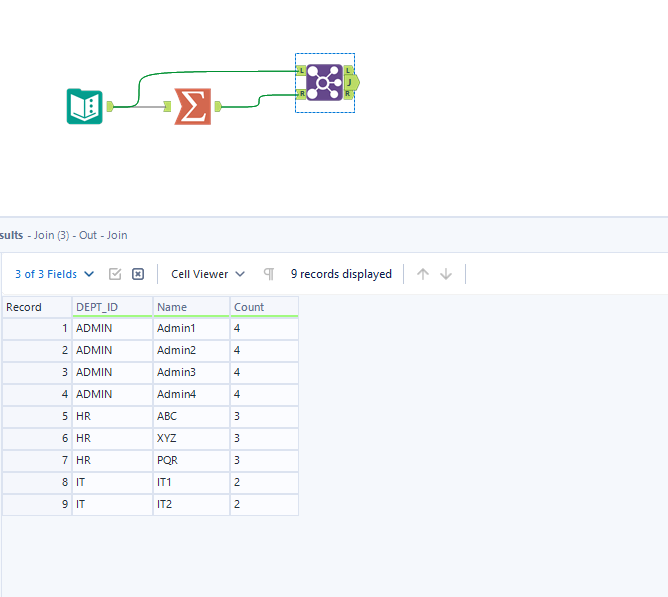The height and width of the screenshot is (597, 668).
Task: Click the Name column header
Action: click(191, 307)
